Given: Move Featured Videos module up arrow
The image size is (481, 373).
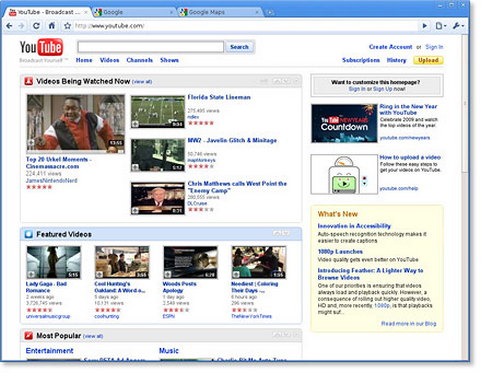Looking at the screenshot, I should coord(276,233).
